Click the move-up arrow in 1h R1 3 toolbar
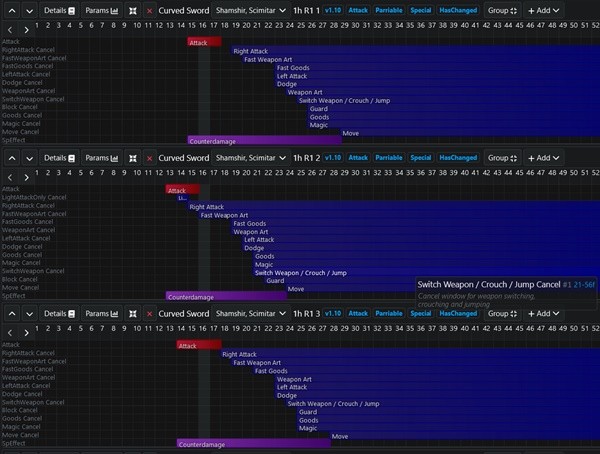Image resolution: width=600 pixels, height=454 pixels. coord(8,314)
